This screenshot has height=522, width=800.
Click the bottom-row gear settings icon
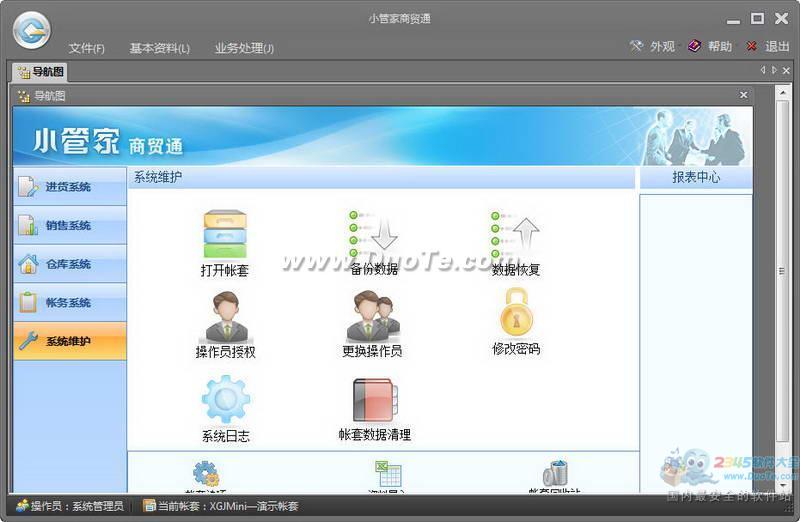(x=205, y=473)
